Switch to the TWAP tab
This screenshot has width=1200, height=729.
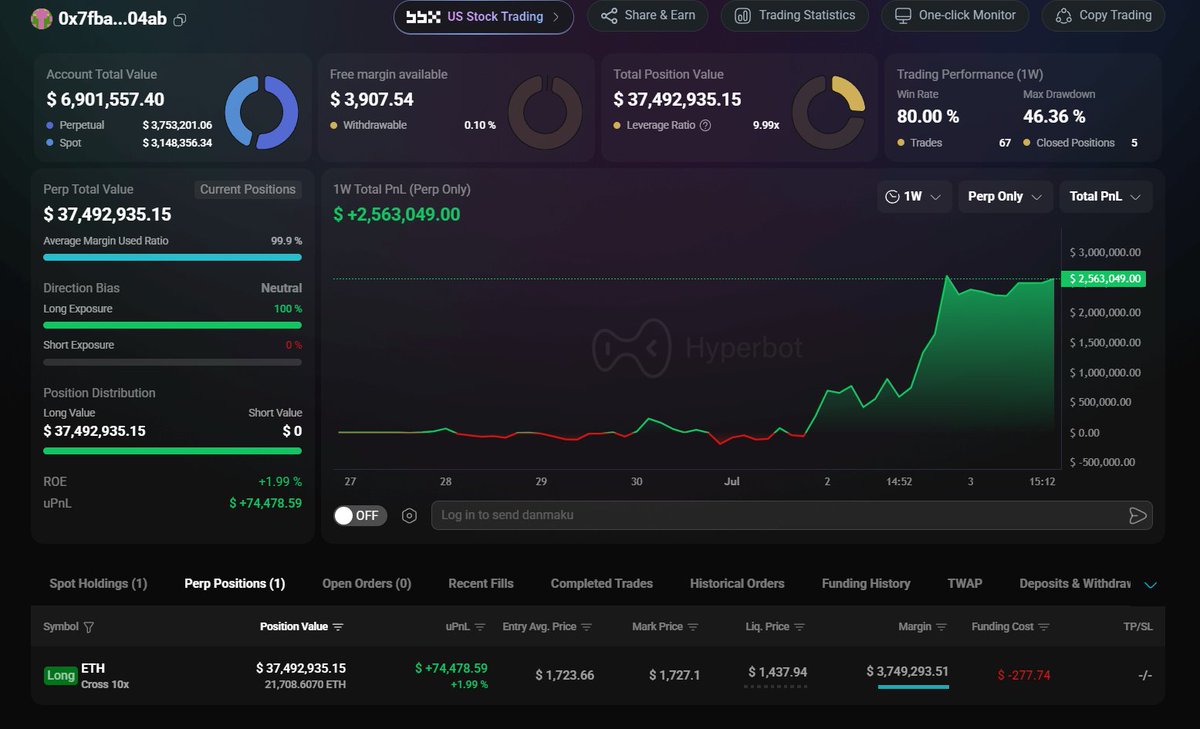(965, 583)
